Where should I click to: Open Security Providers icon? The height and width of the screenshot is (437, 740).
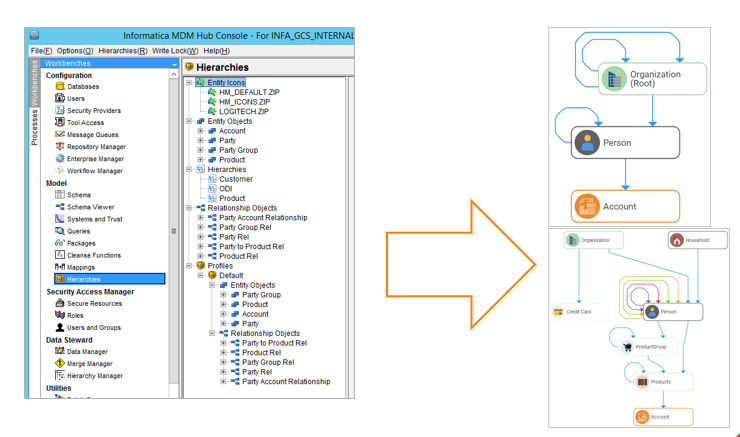60,110
